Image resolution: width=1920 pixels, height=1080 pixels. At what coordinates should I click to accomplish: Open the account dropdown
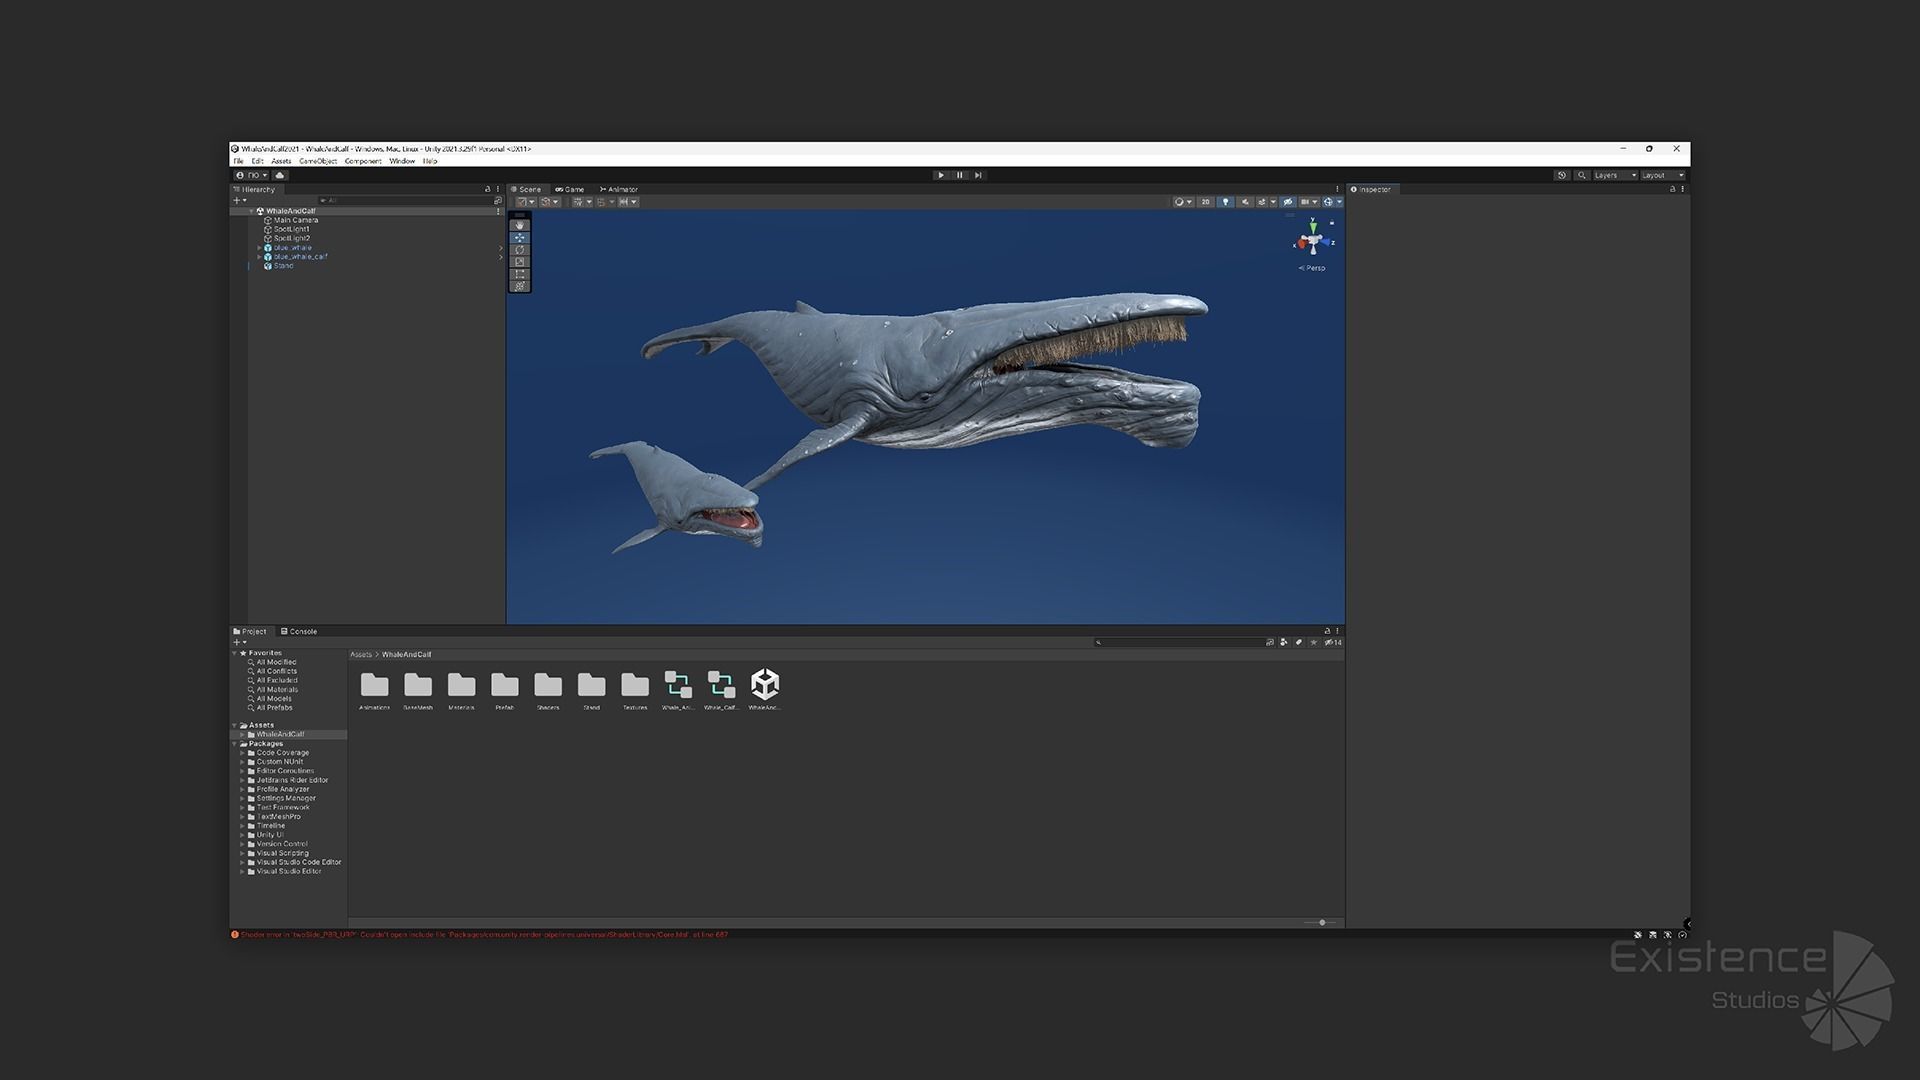[252, 175]
